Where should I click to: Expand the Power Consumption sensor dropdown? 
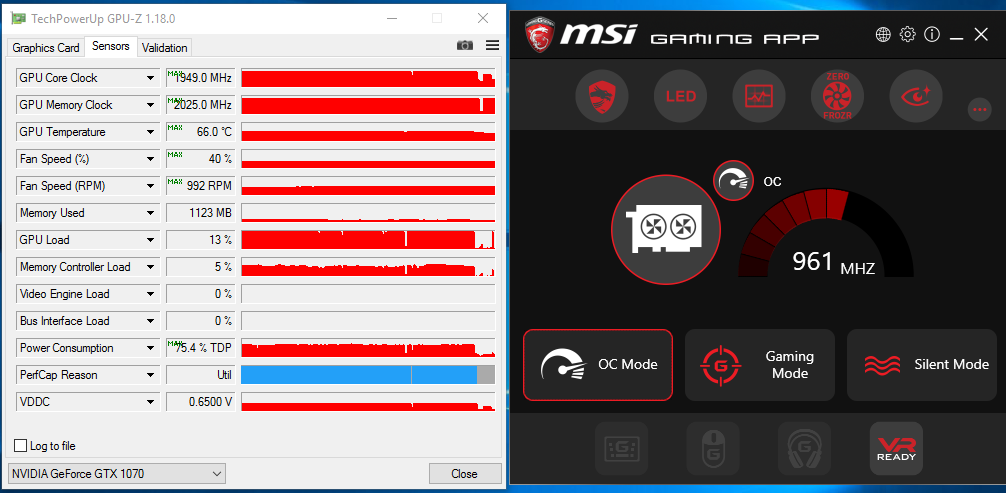pyautogui.click(x=151, y=348)
